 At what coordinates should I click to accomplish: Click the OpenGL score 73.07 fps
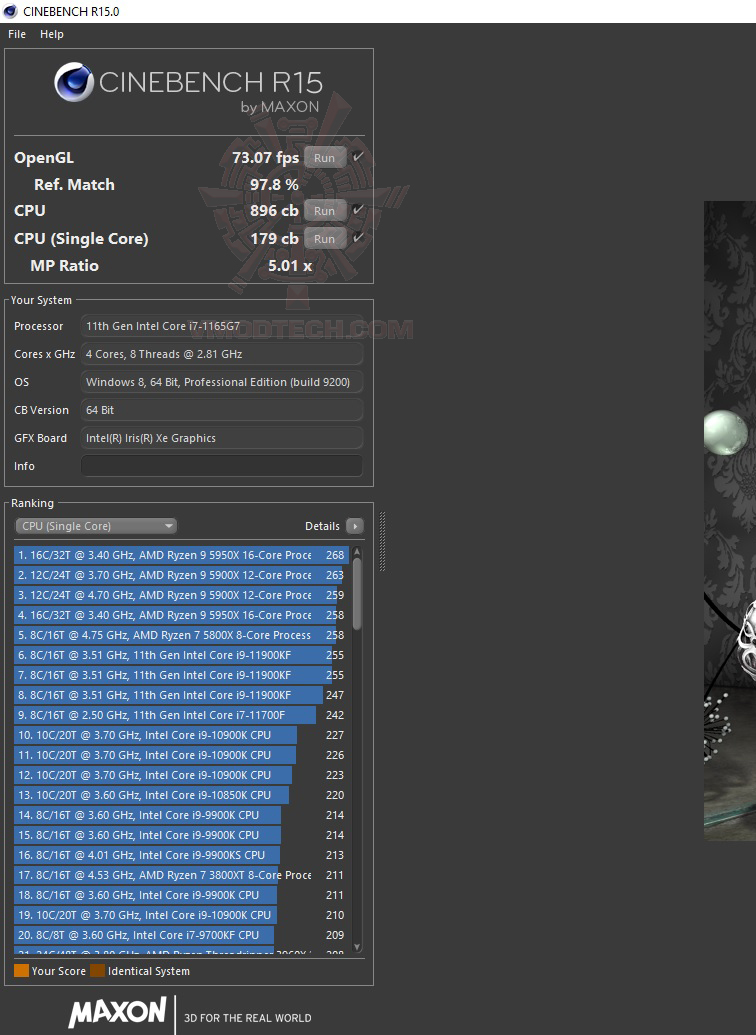click(265, 158)
